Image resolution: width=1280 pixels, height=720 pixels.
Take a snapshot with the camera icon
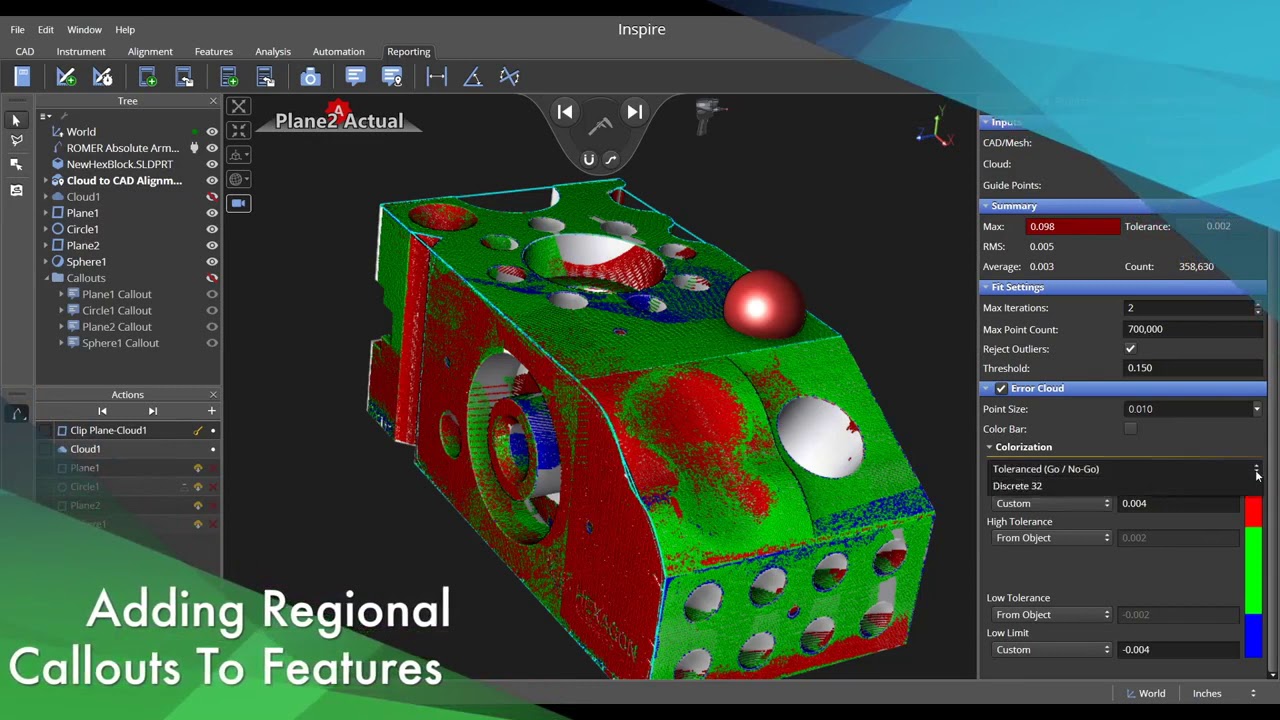(x=310, y=77)
